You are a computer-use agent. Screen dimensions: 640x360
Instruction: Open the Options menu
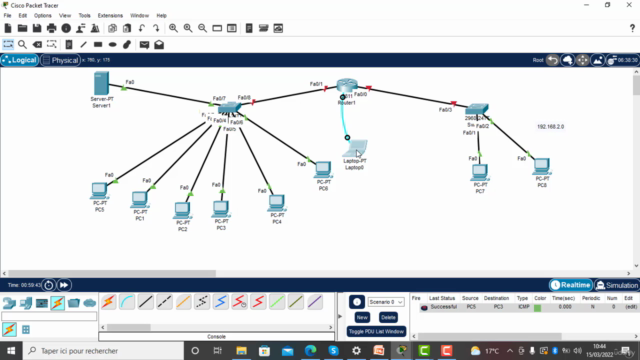point(42,16)
